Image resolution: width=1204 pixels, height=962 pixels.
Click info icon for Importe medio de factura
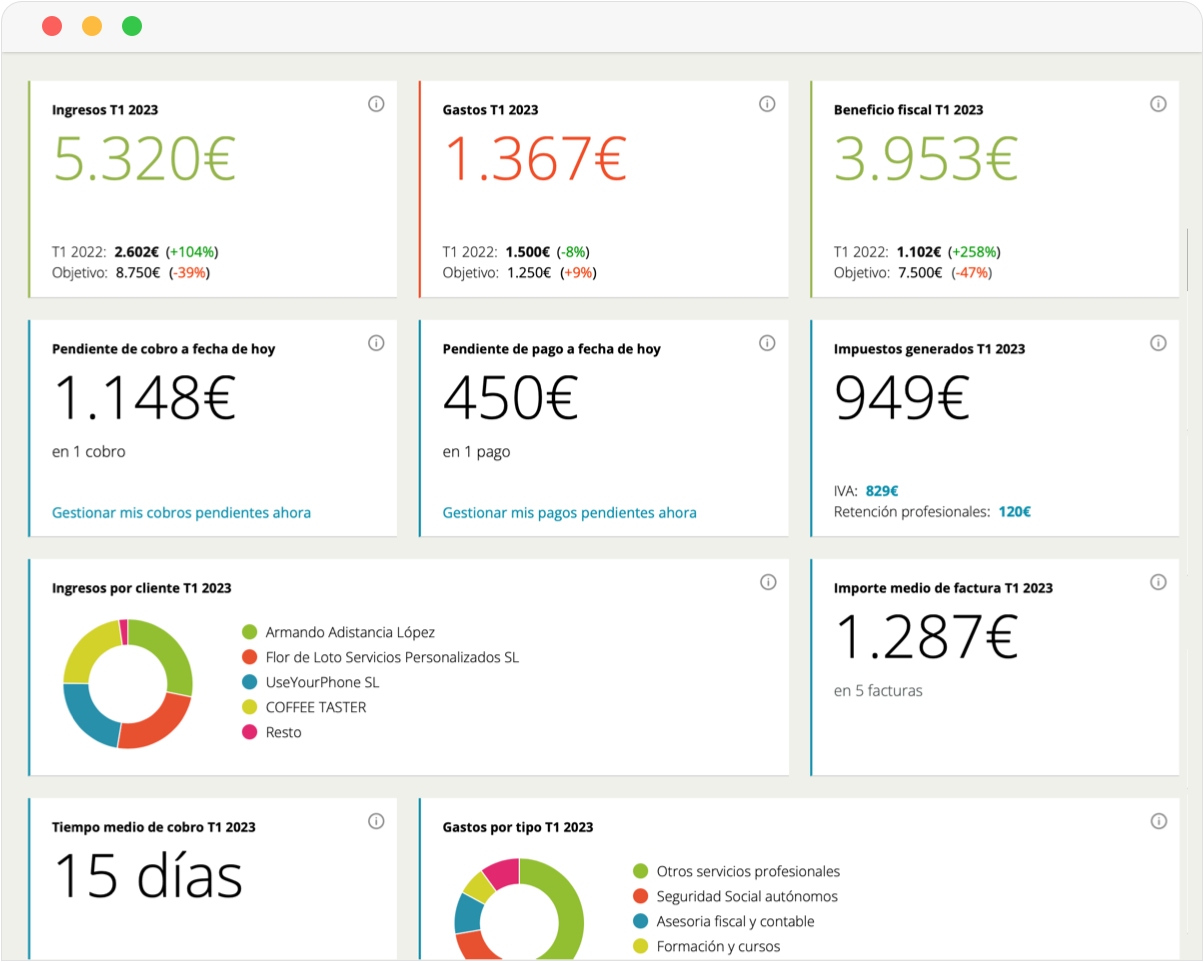click(1158, 582)
